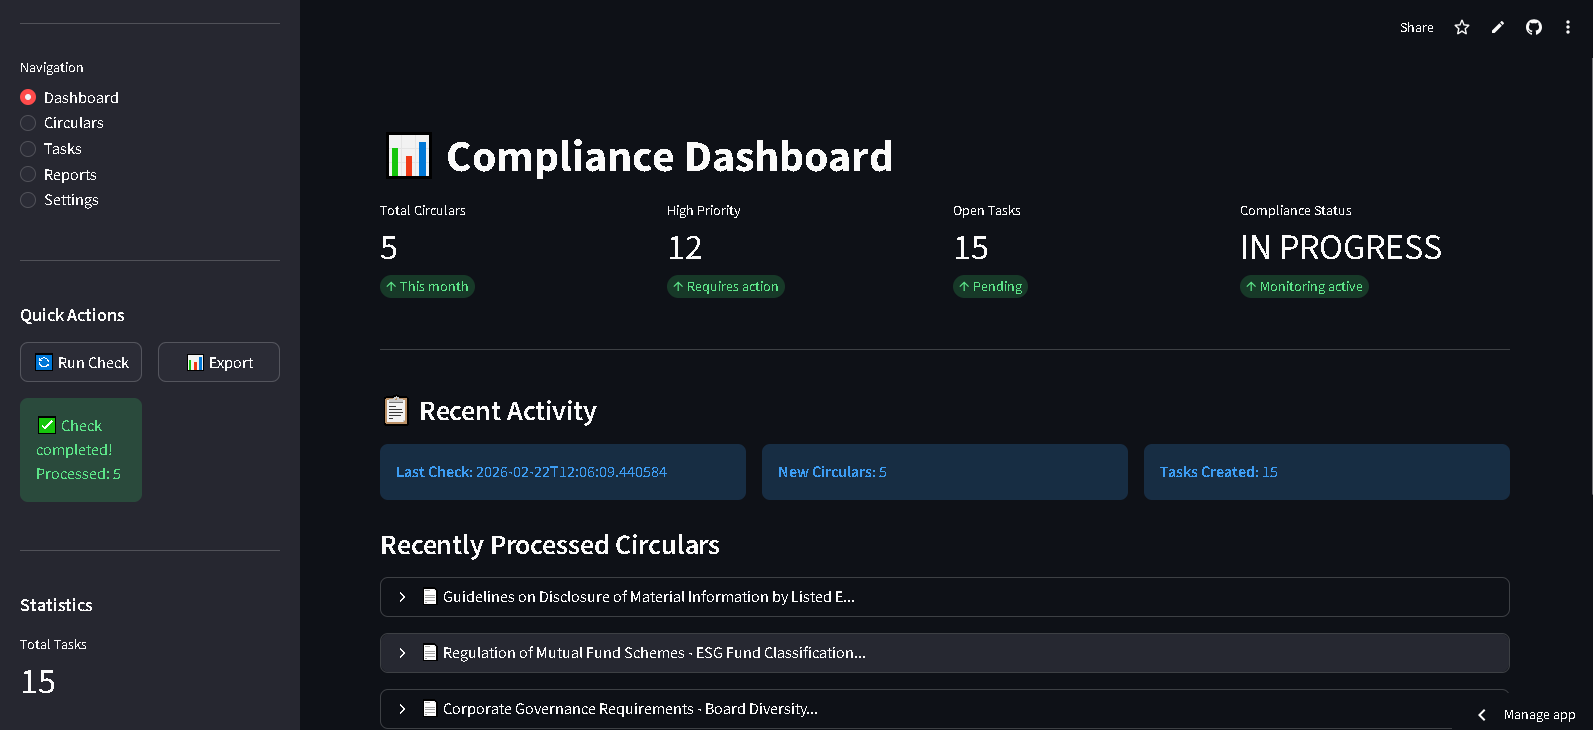Viewport: 1593px width, 730px height.
Task: Click the pencil edit icon
Action: pos(1498,28)
